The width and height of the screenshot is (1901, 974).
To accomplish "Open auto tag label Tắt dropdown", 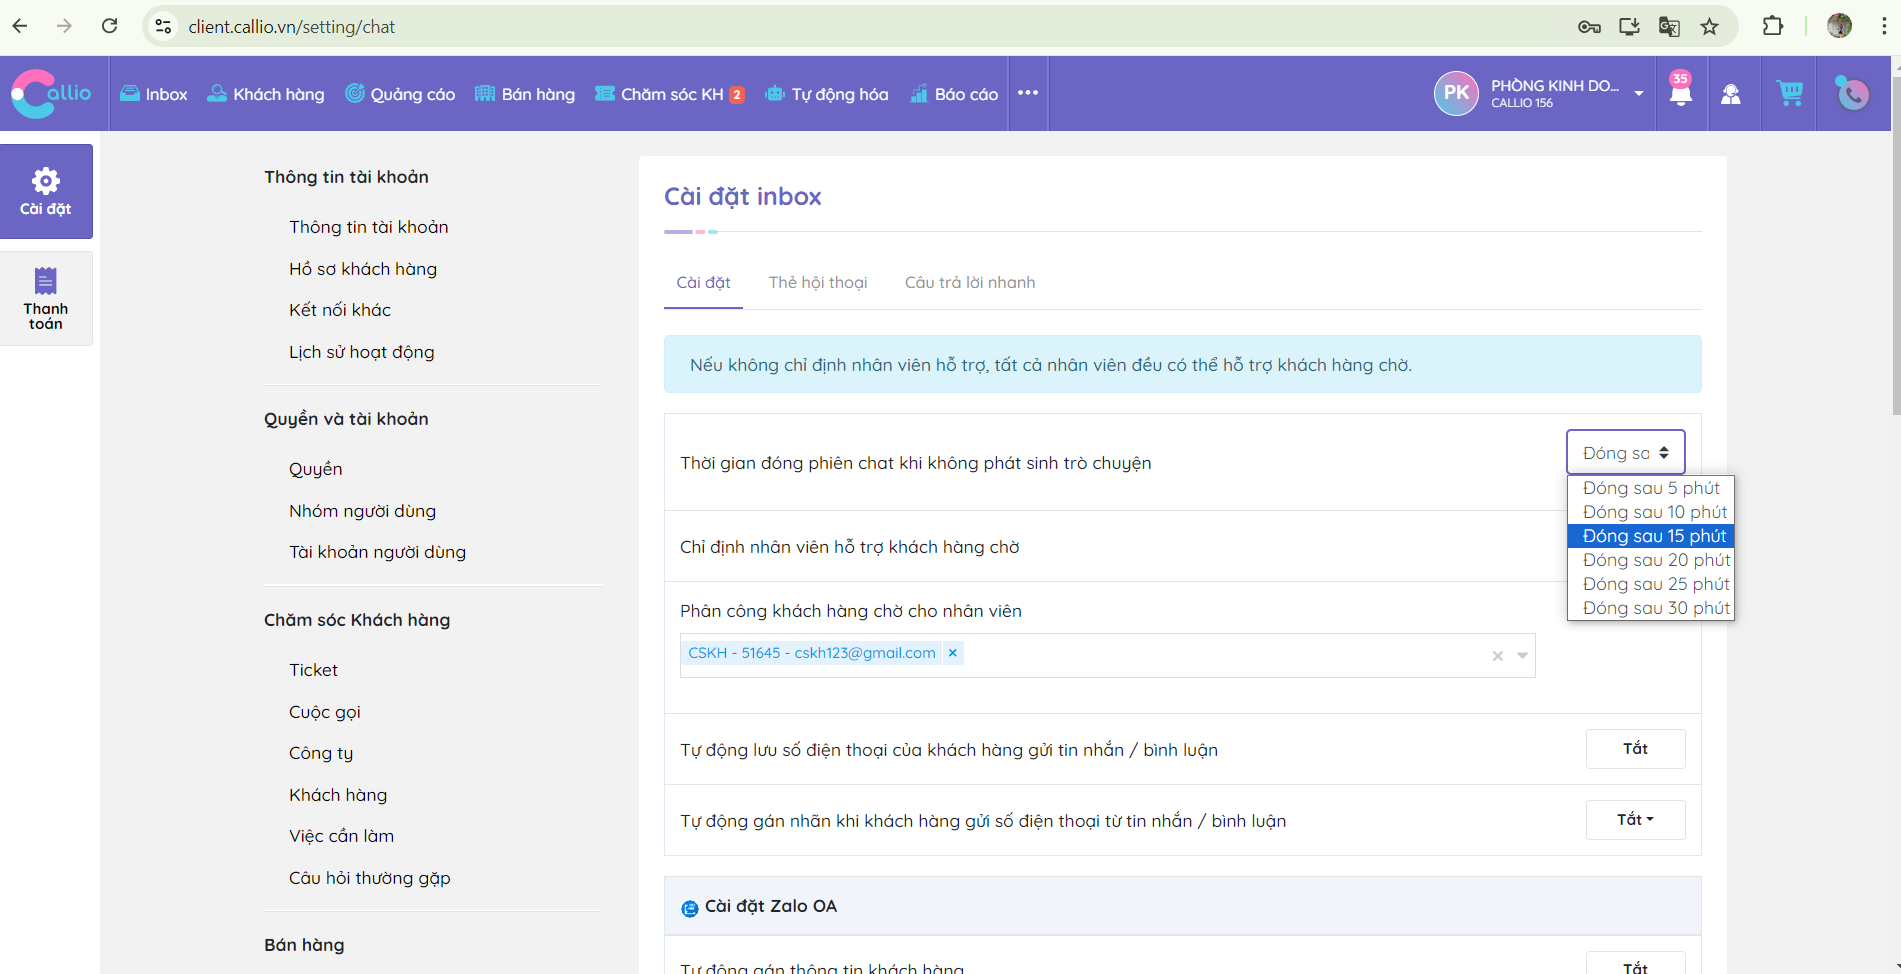I will [x=1635, y=820].
